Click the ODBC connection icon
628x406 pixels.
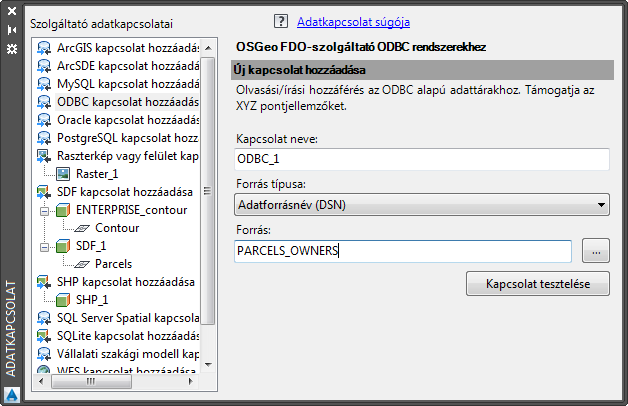point(44,102)
